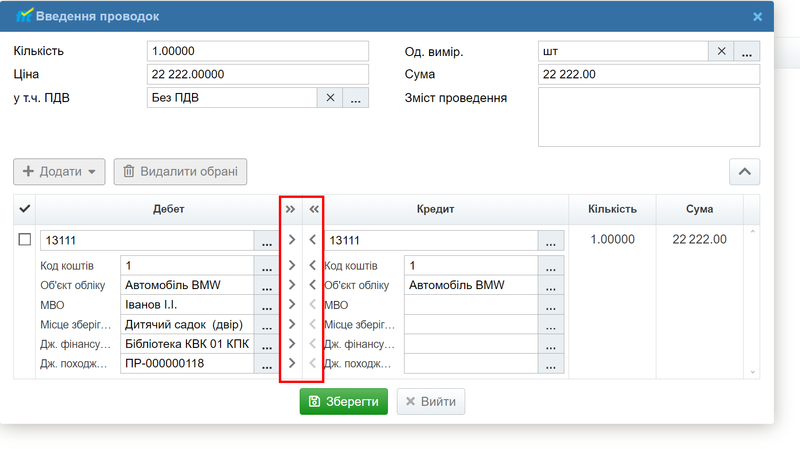Open у т.ч. ПДВ lookup ellipsis button
The width and height of the screenshot is (800, 449).
coord(356,98)
